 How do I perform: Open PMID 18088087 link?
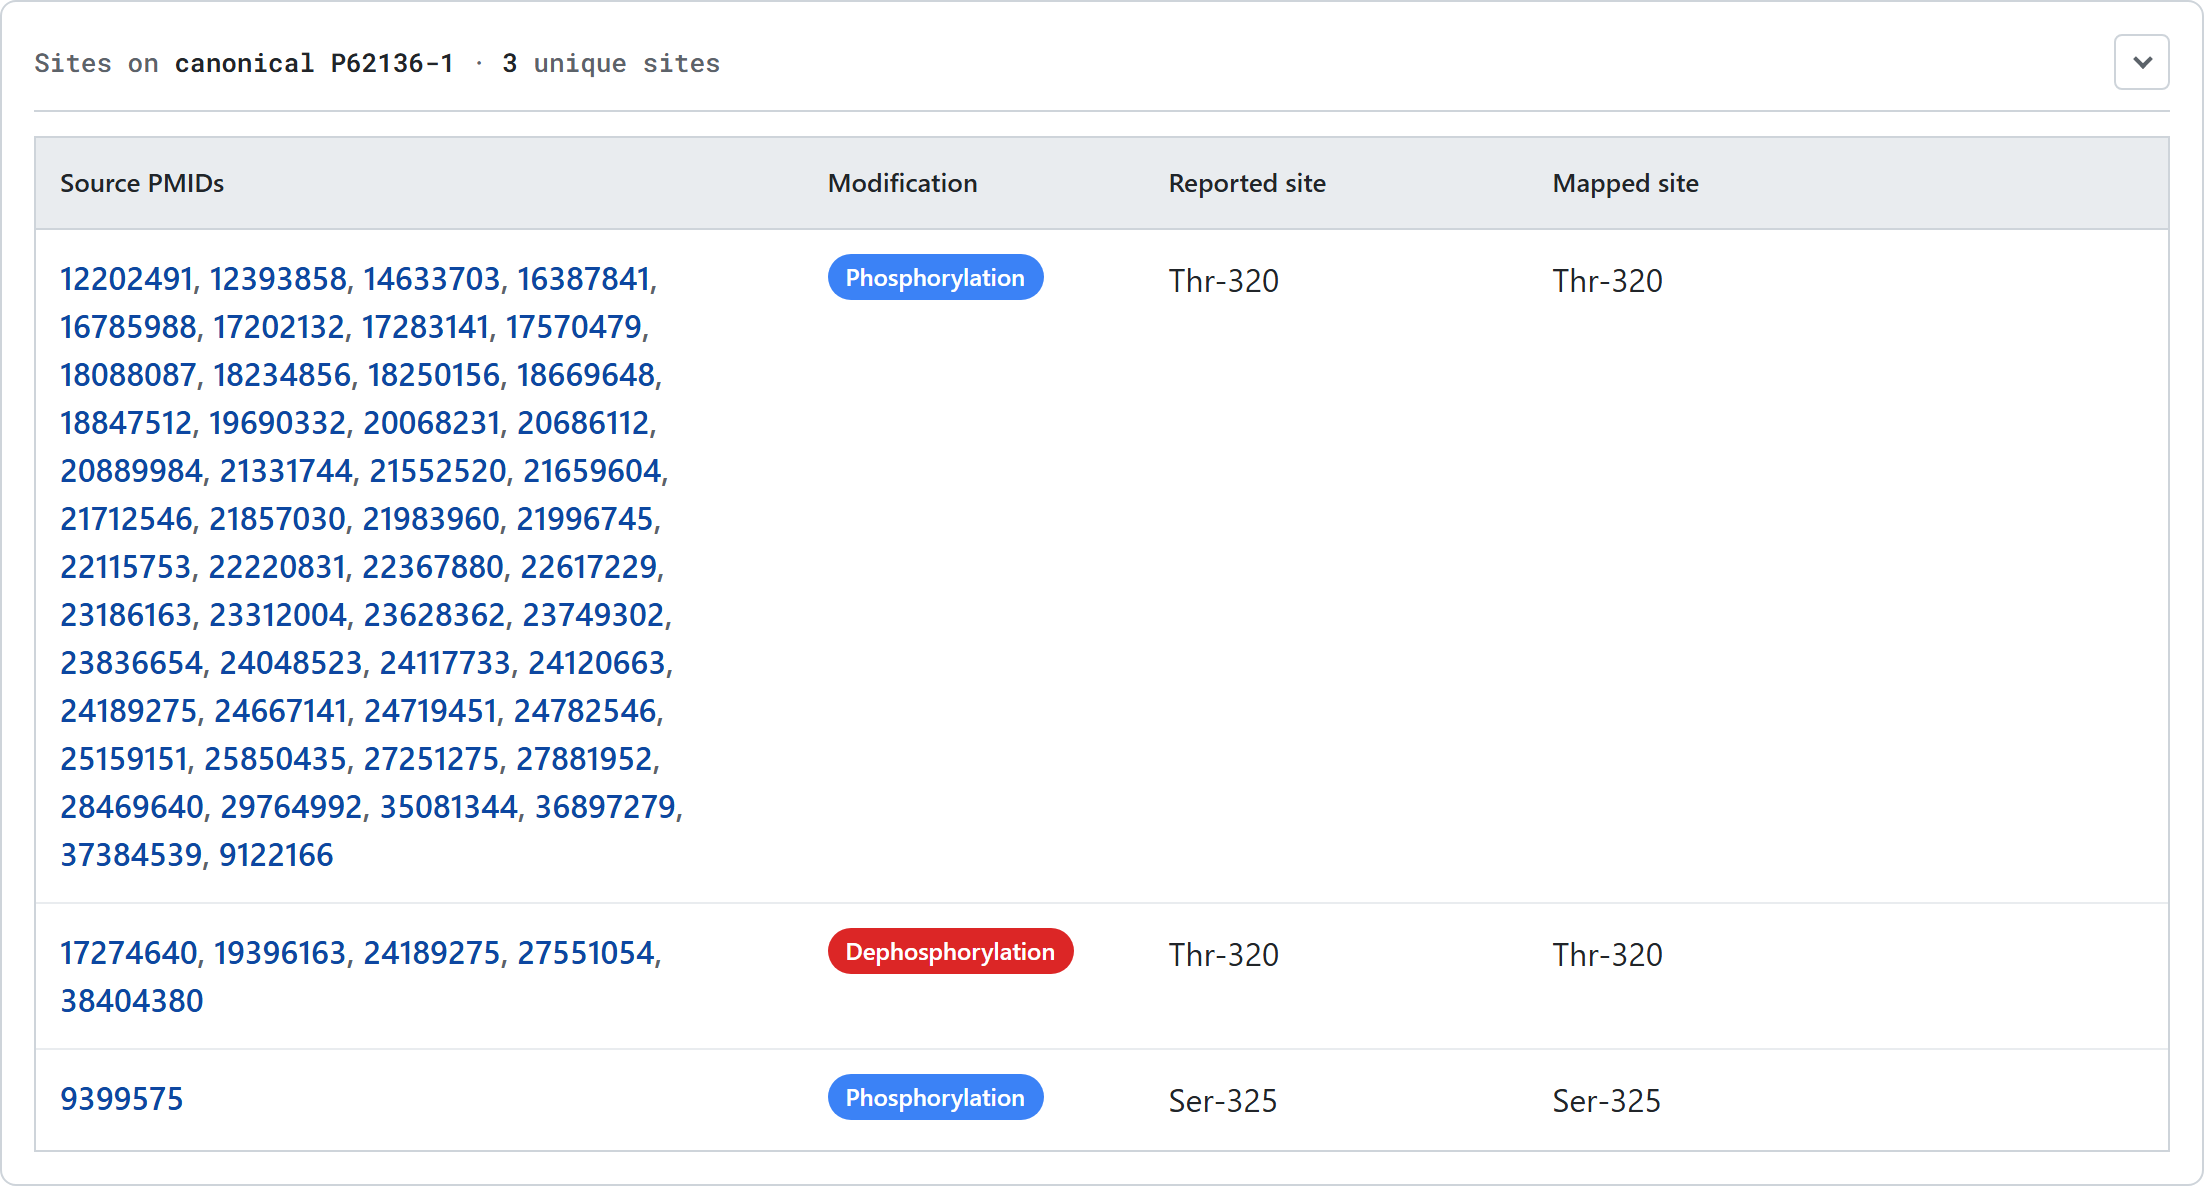pyautogui.click(x=128, y=375)
